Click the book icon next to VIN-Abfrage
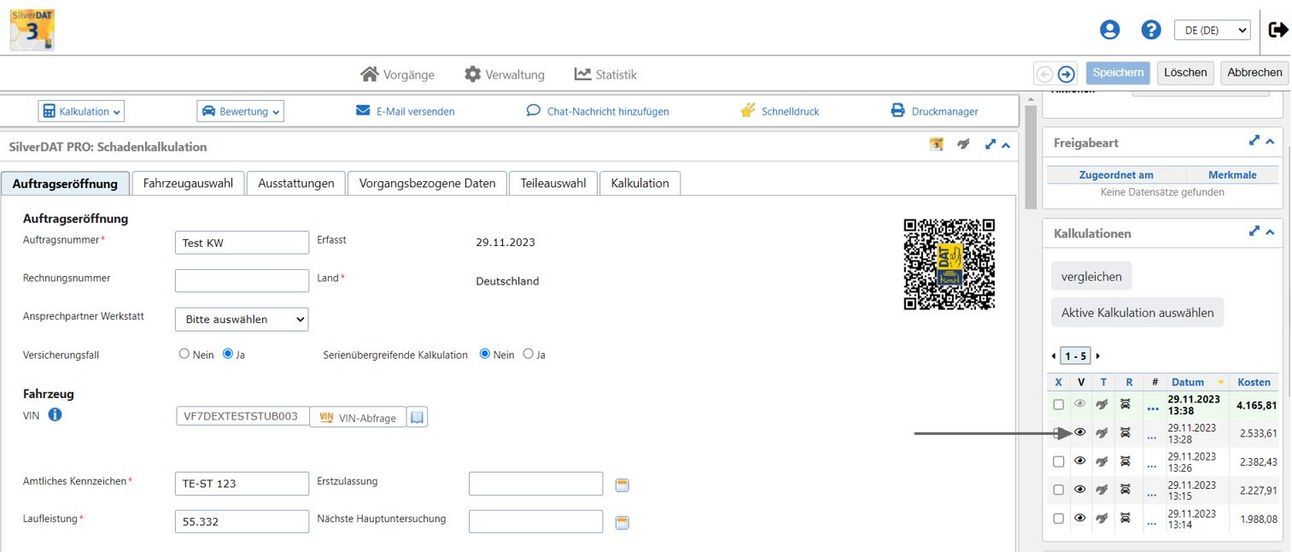 [x=418, y=417]
